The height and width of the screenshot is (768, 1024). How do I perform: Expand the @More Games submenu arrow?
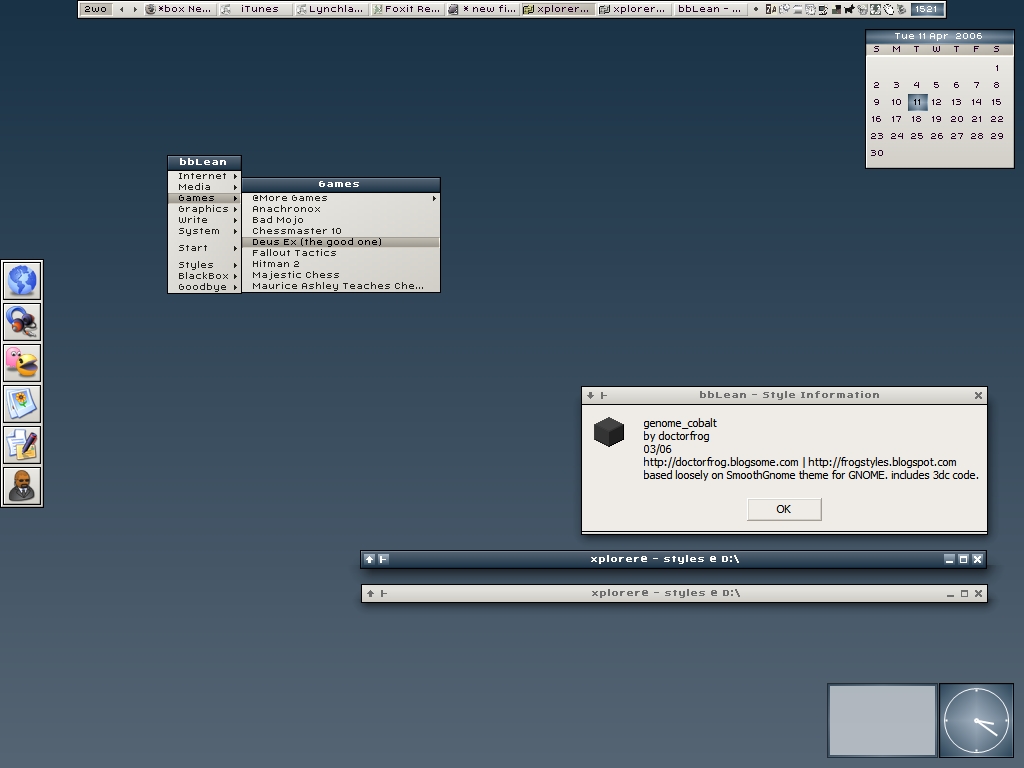(434, 198)
